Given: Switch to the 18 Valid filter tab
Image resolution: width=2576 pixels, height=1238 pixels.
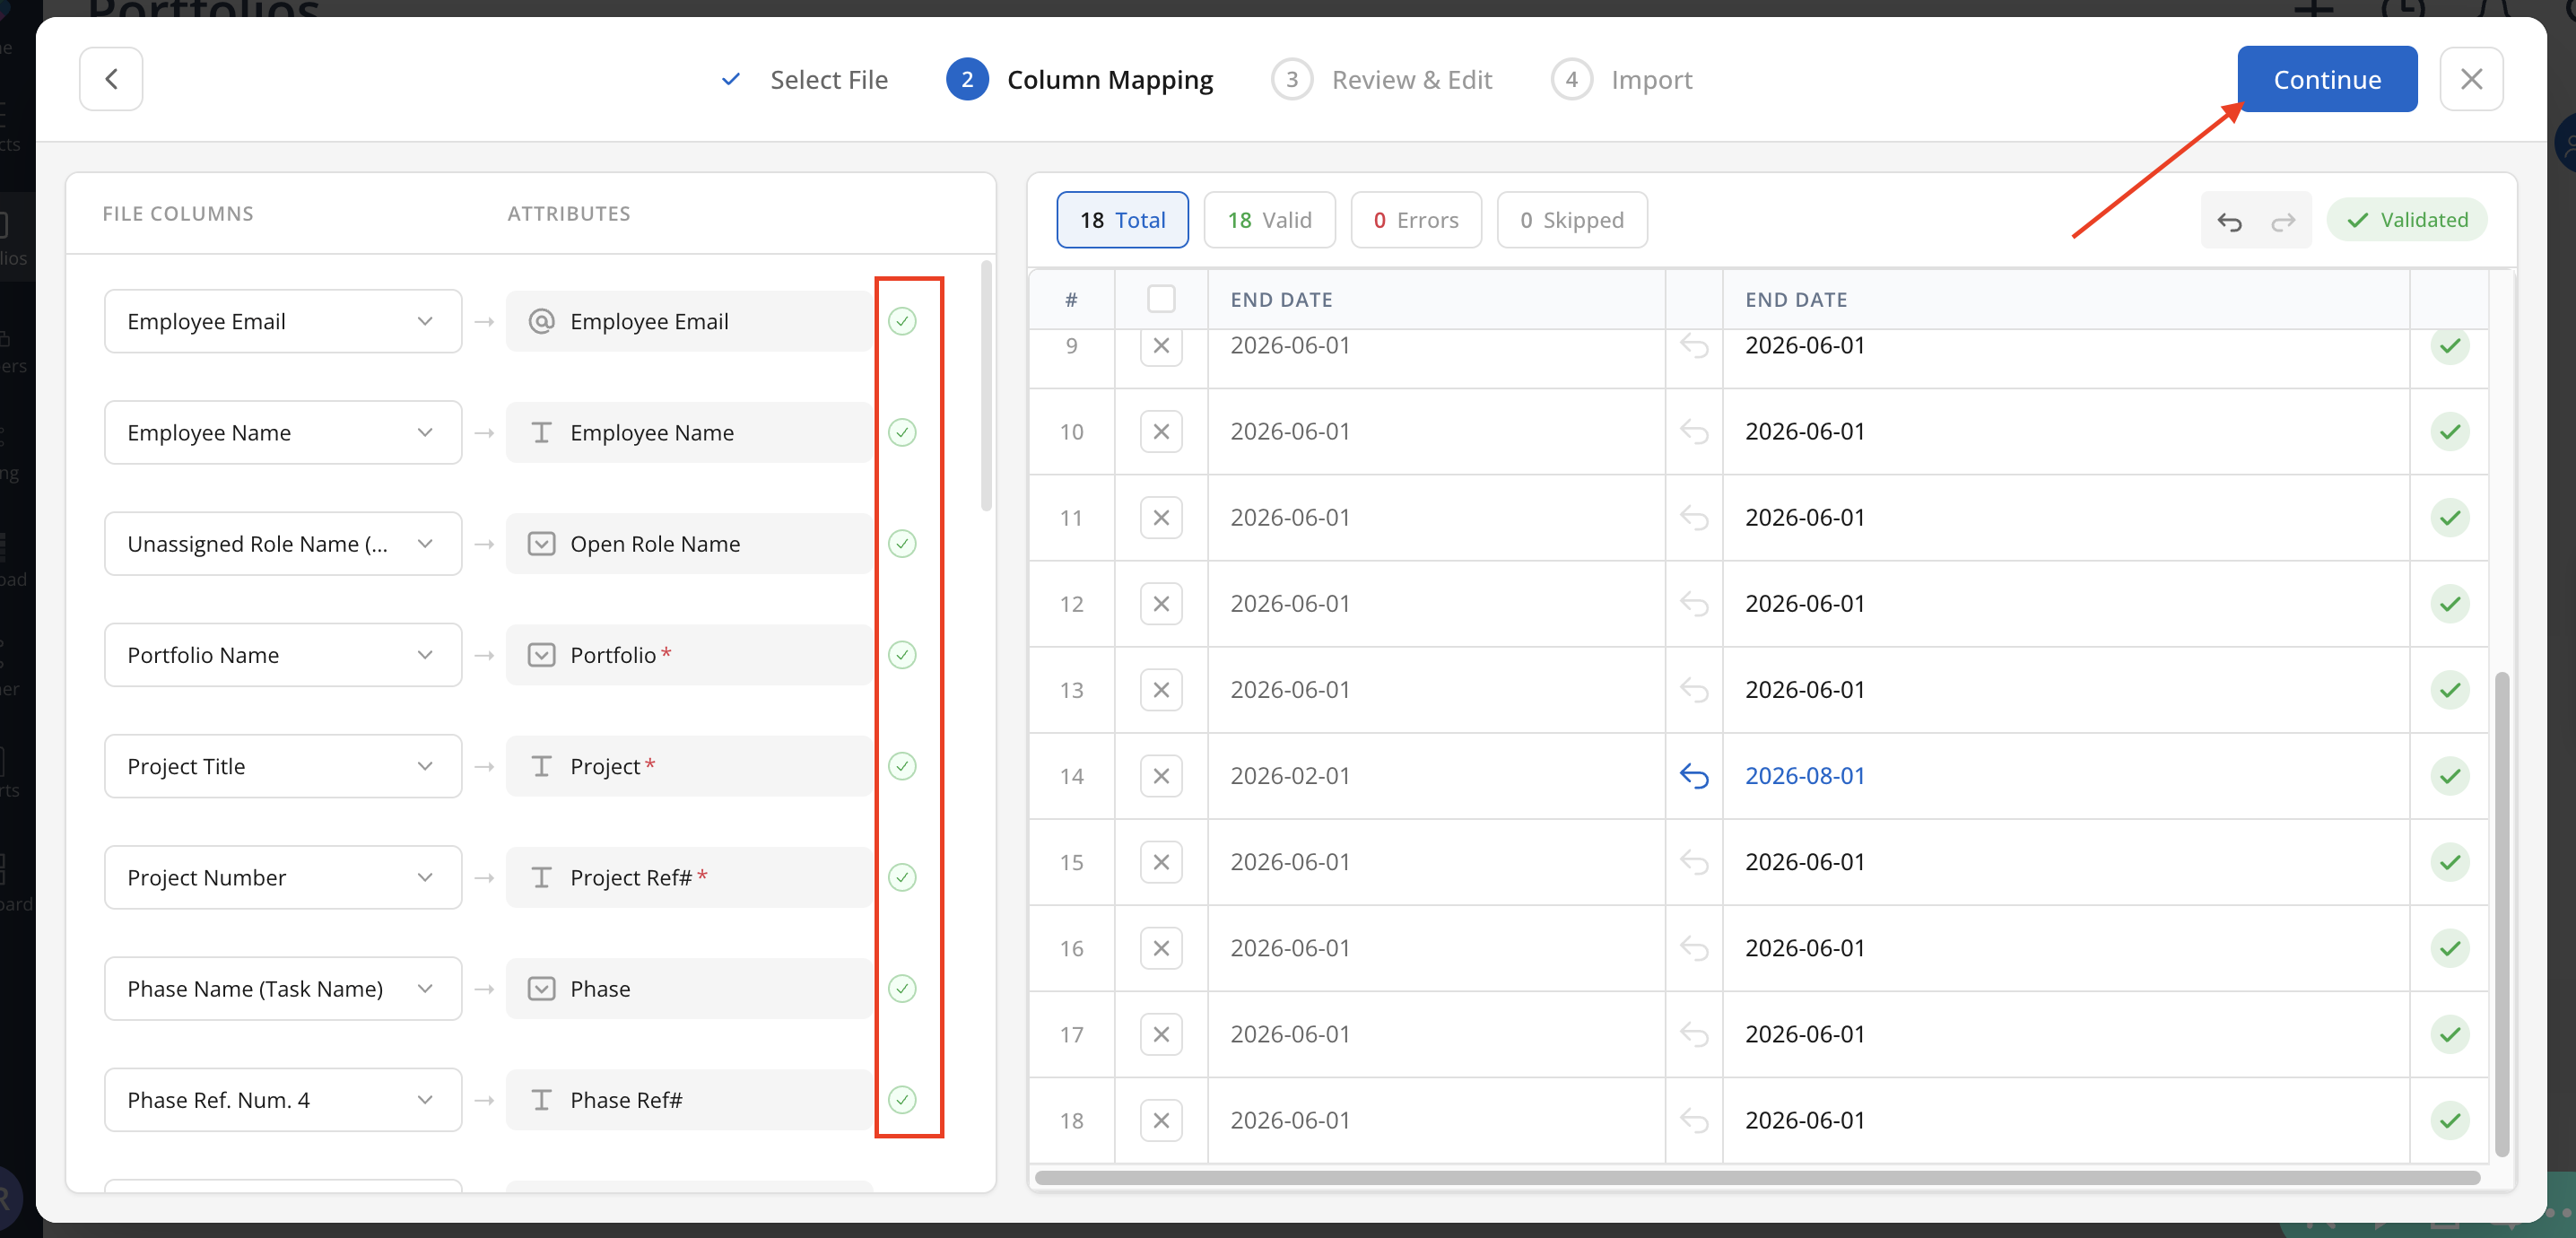Looking at the screenshot, I should coord(1269,220).
